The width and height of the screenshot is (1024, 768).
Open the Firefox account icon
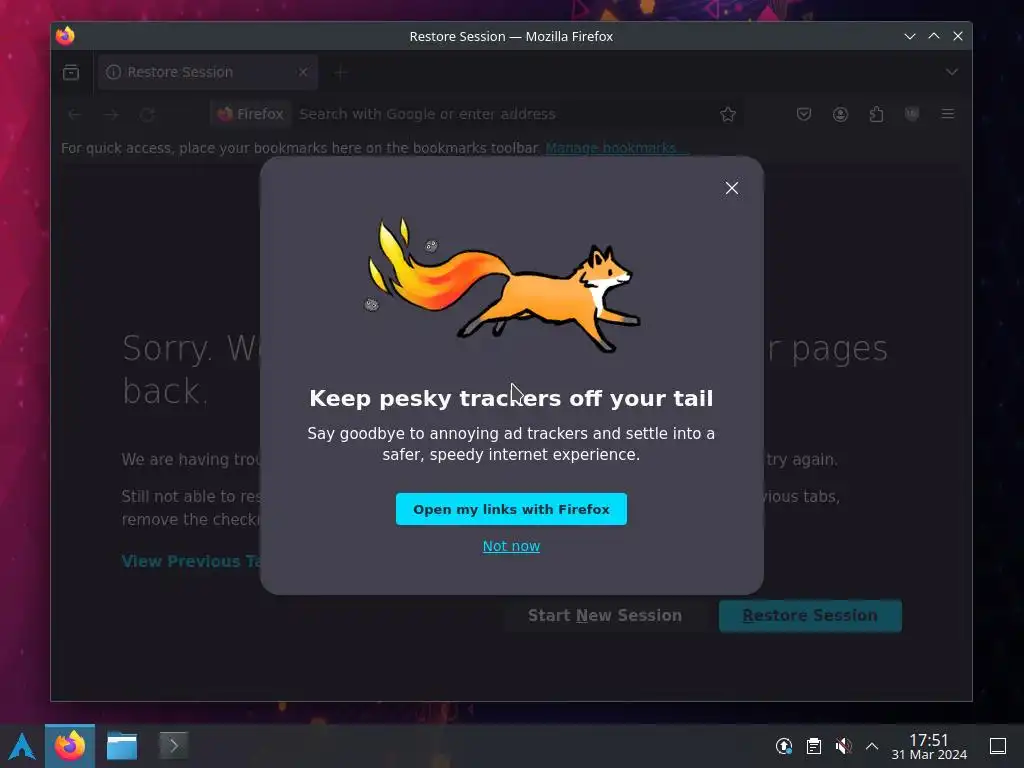click(840, 114)
